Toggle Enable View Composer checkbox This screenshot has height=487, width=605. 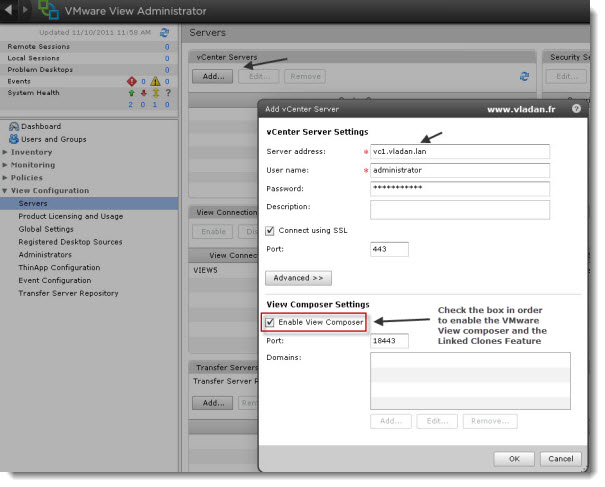click(x=270, y=322)
